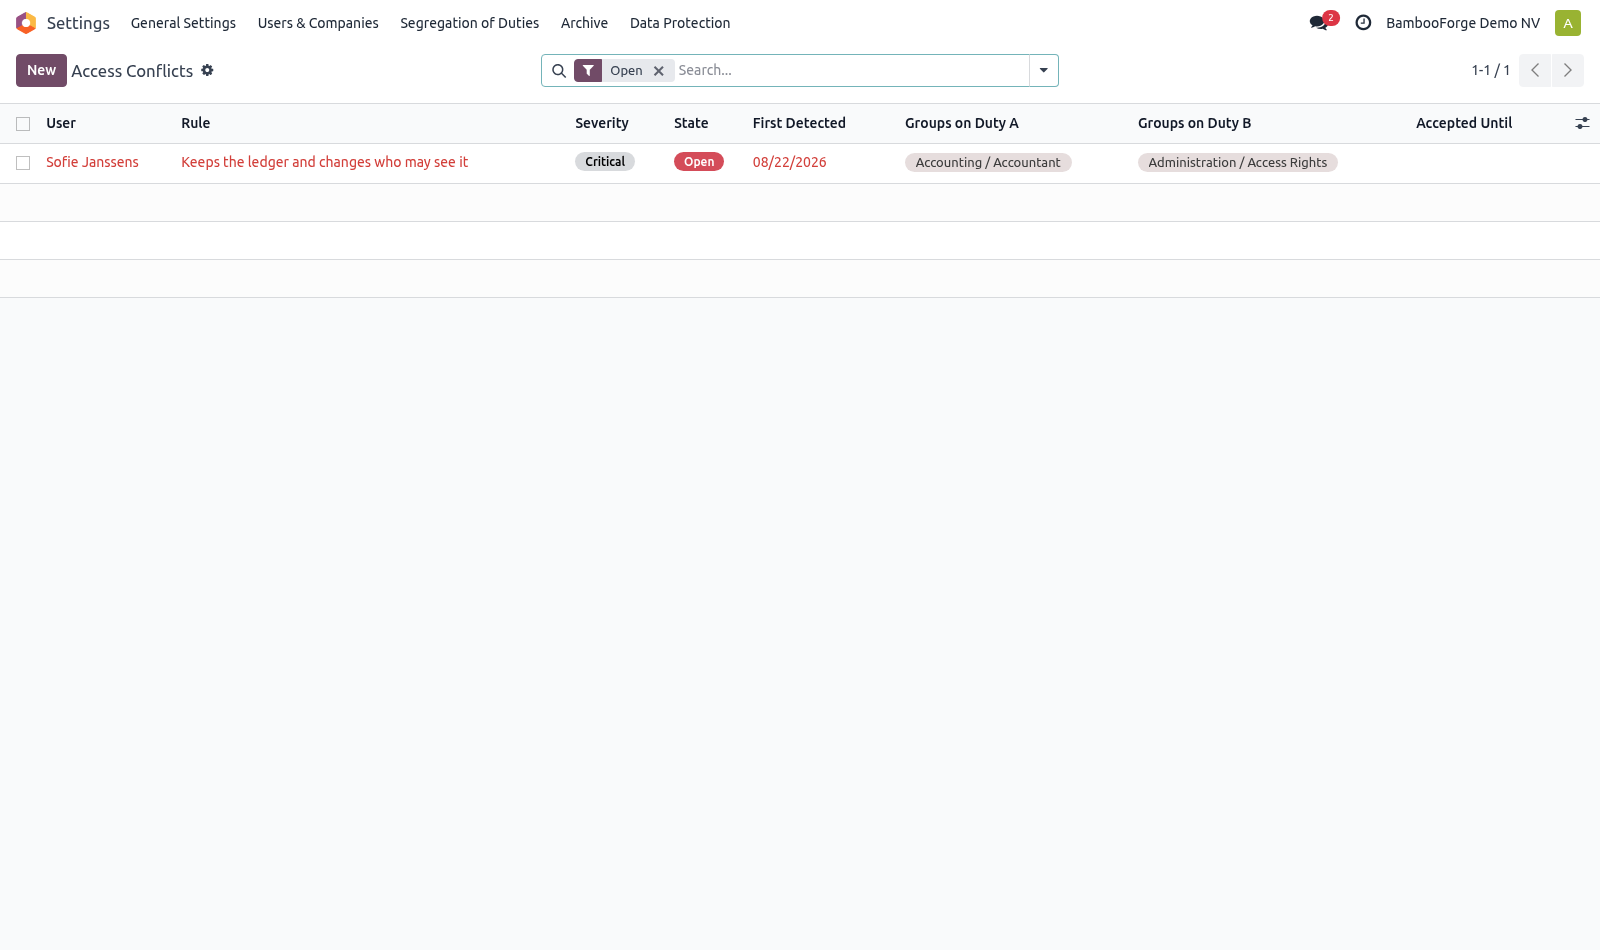Open the optional columns adjust icon
Viewport: 1600px width, 950px height.
[1582, 123]
